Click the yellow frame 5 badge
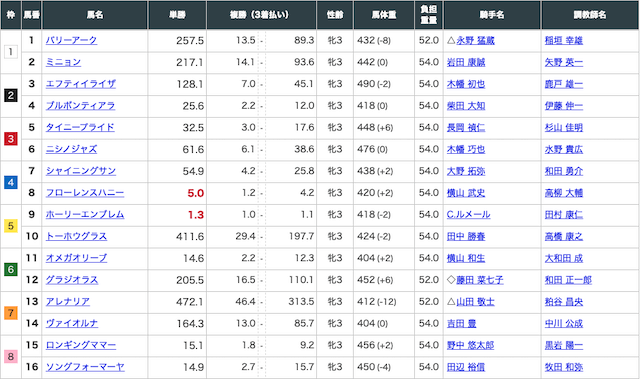This screenshot has height=379, width=640. coord(11,226)
